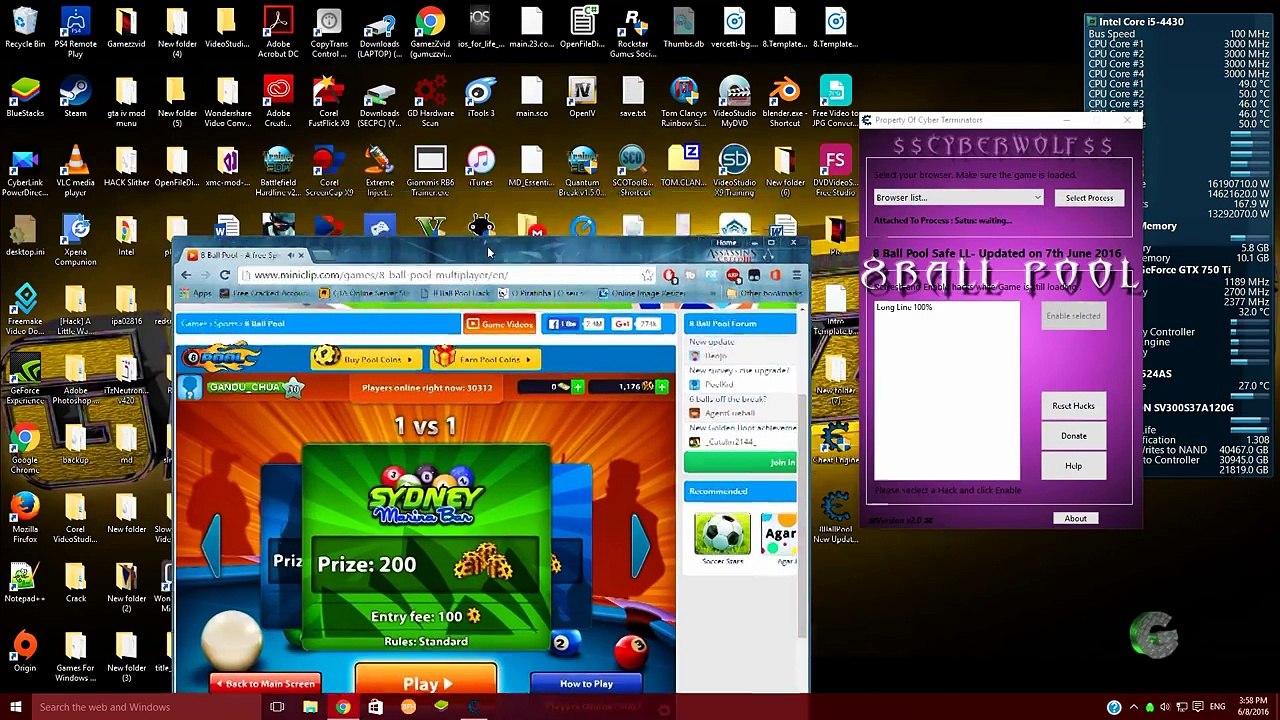Launch PS4 Remote Play from the desktop
Viewport: 1280px width, 720px height.
pos(75,32)
